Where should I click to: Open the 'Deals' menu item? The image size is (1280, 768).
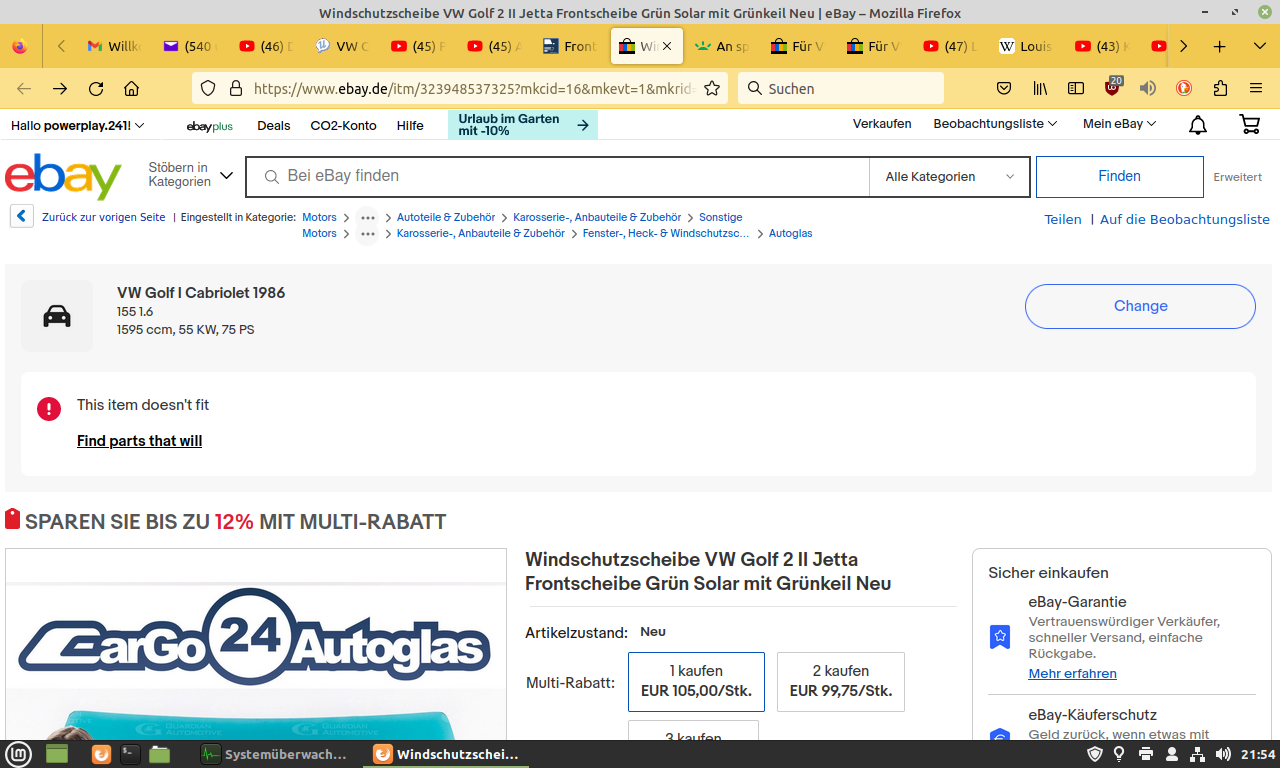[273, 126]
